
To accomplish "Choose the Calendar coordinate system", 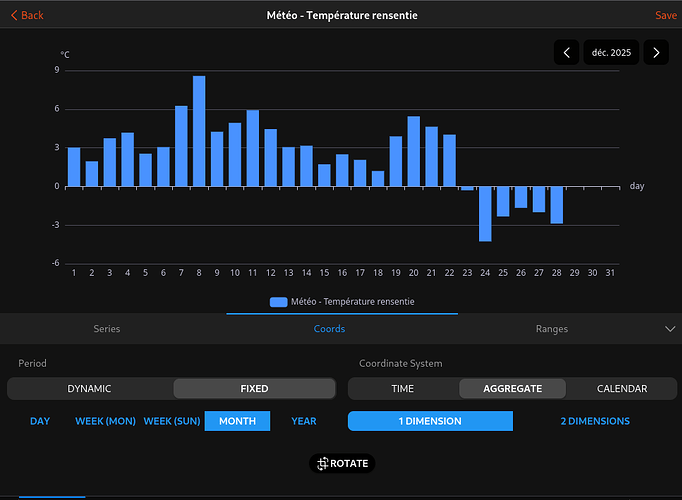I will click(x=621, y=388).
